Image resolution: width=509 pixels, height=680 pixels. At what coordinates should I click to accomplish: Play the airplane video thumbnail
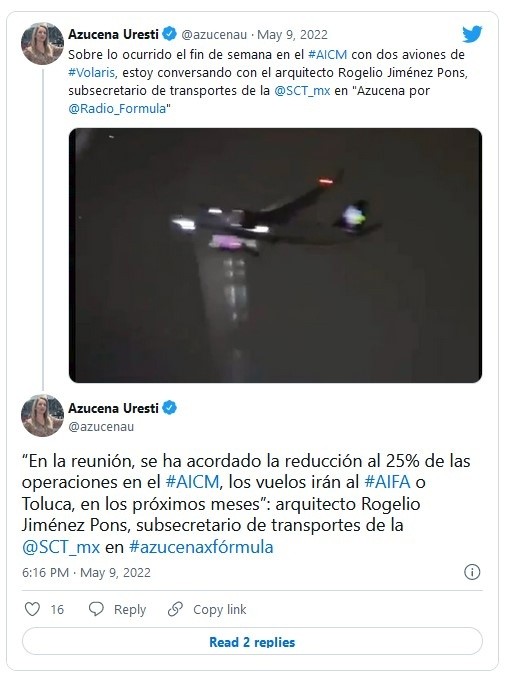[275, 255]
